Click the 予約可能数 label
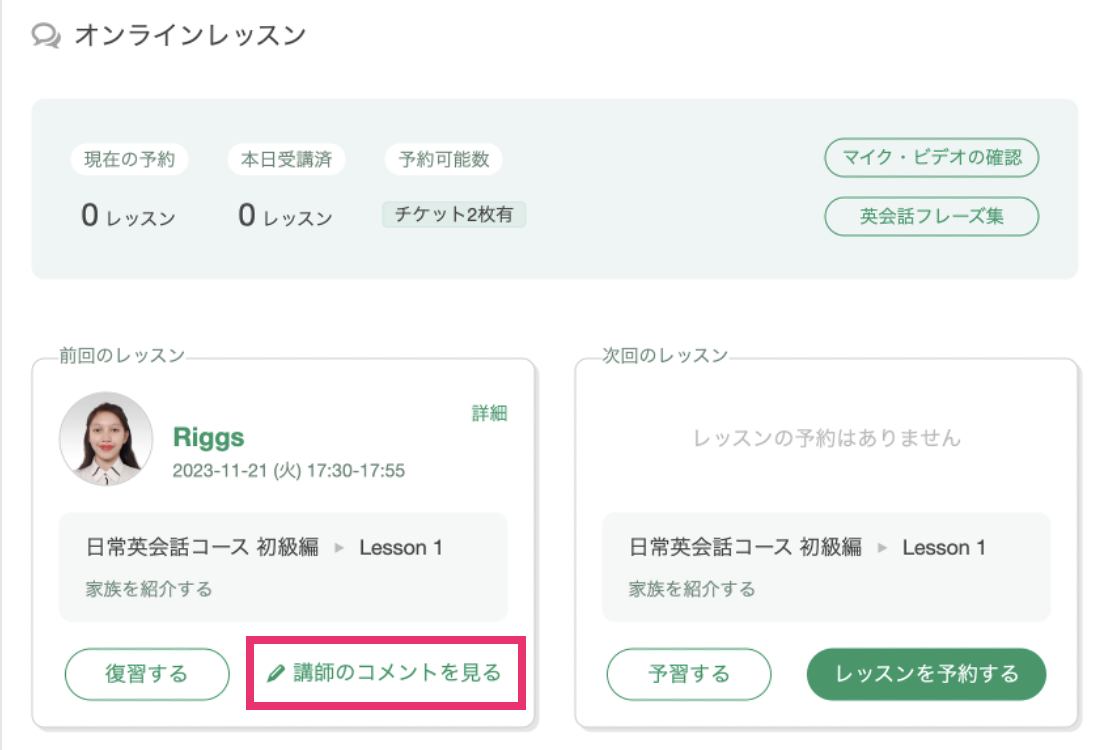Image resolution: width=1104 pixels, height=750 pixels. pos(444,159)
